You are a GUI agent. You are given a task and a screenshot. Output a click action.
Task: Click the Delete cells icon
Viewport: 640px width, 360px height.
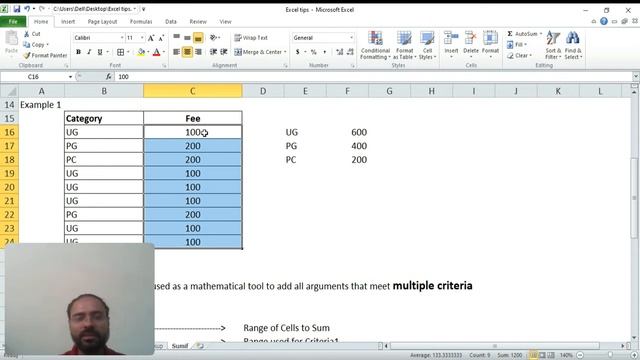click(x=471, y=39)
